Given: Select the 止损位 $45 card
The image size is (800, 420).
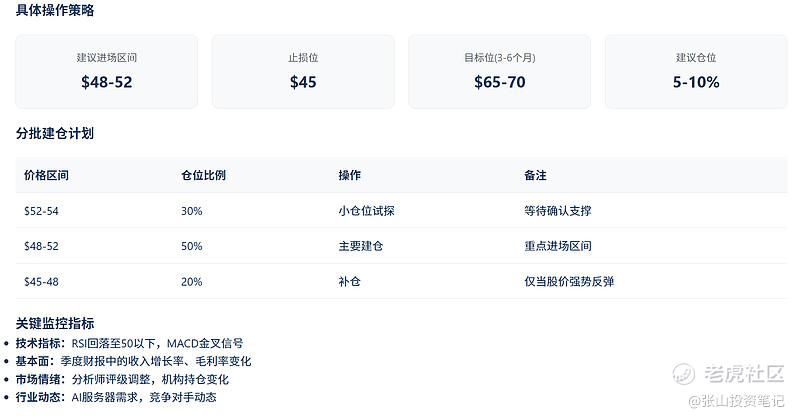Looking at the screenshot, I should click(x=302, y=71).
